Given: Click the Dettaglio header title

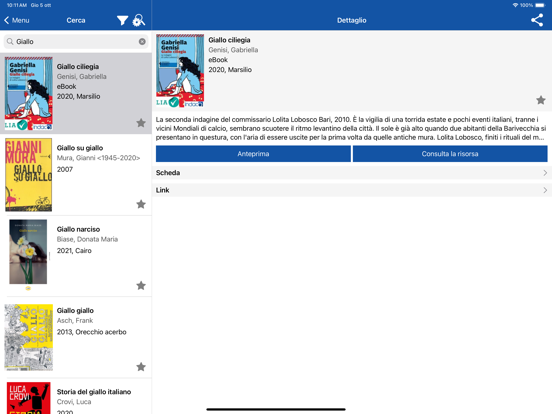Looking at the screenshot, I should [x=352, y=20].
